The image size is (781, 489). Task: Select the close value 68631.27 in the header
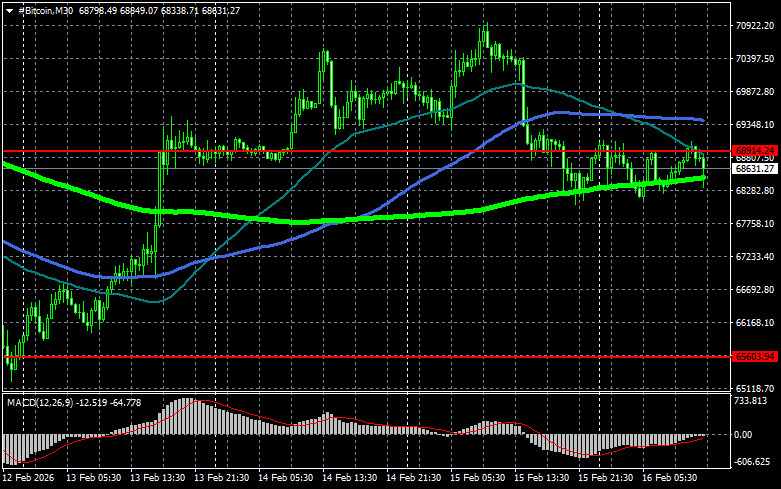(221, 10)
